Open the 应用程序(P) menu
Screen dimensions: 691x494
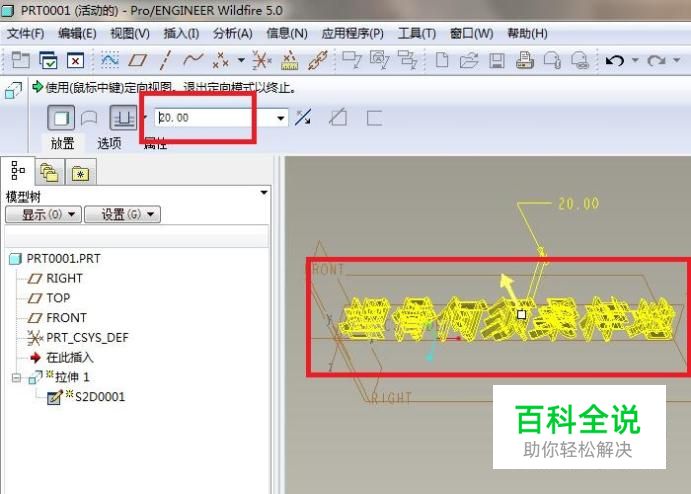tap(353, 33)
